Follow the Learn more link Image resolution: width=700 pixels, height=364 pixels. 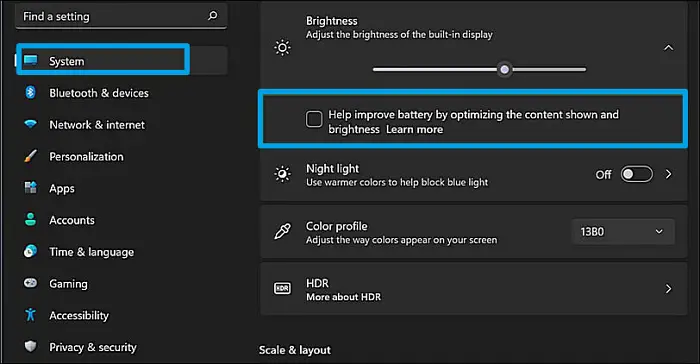point(414,130)
